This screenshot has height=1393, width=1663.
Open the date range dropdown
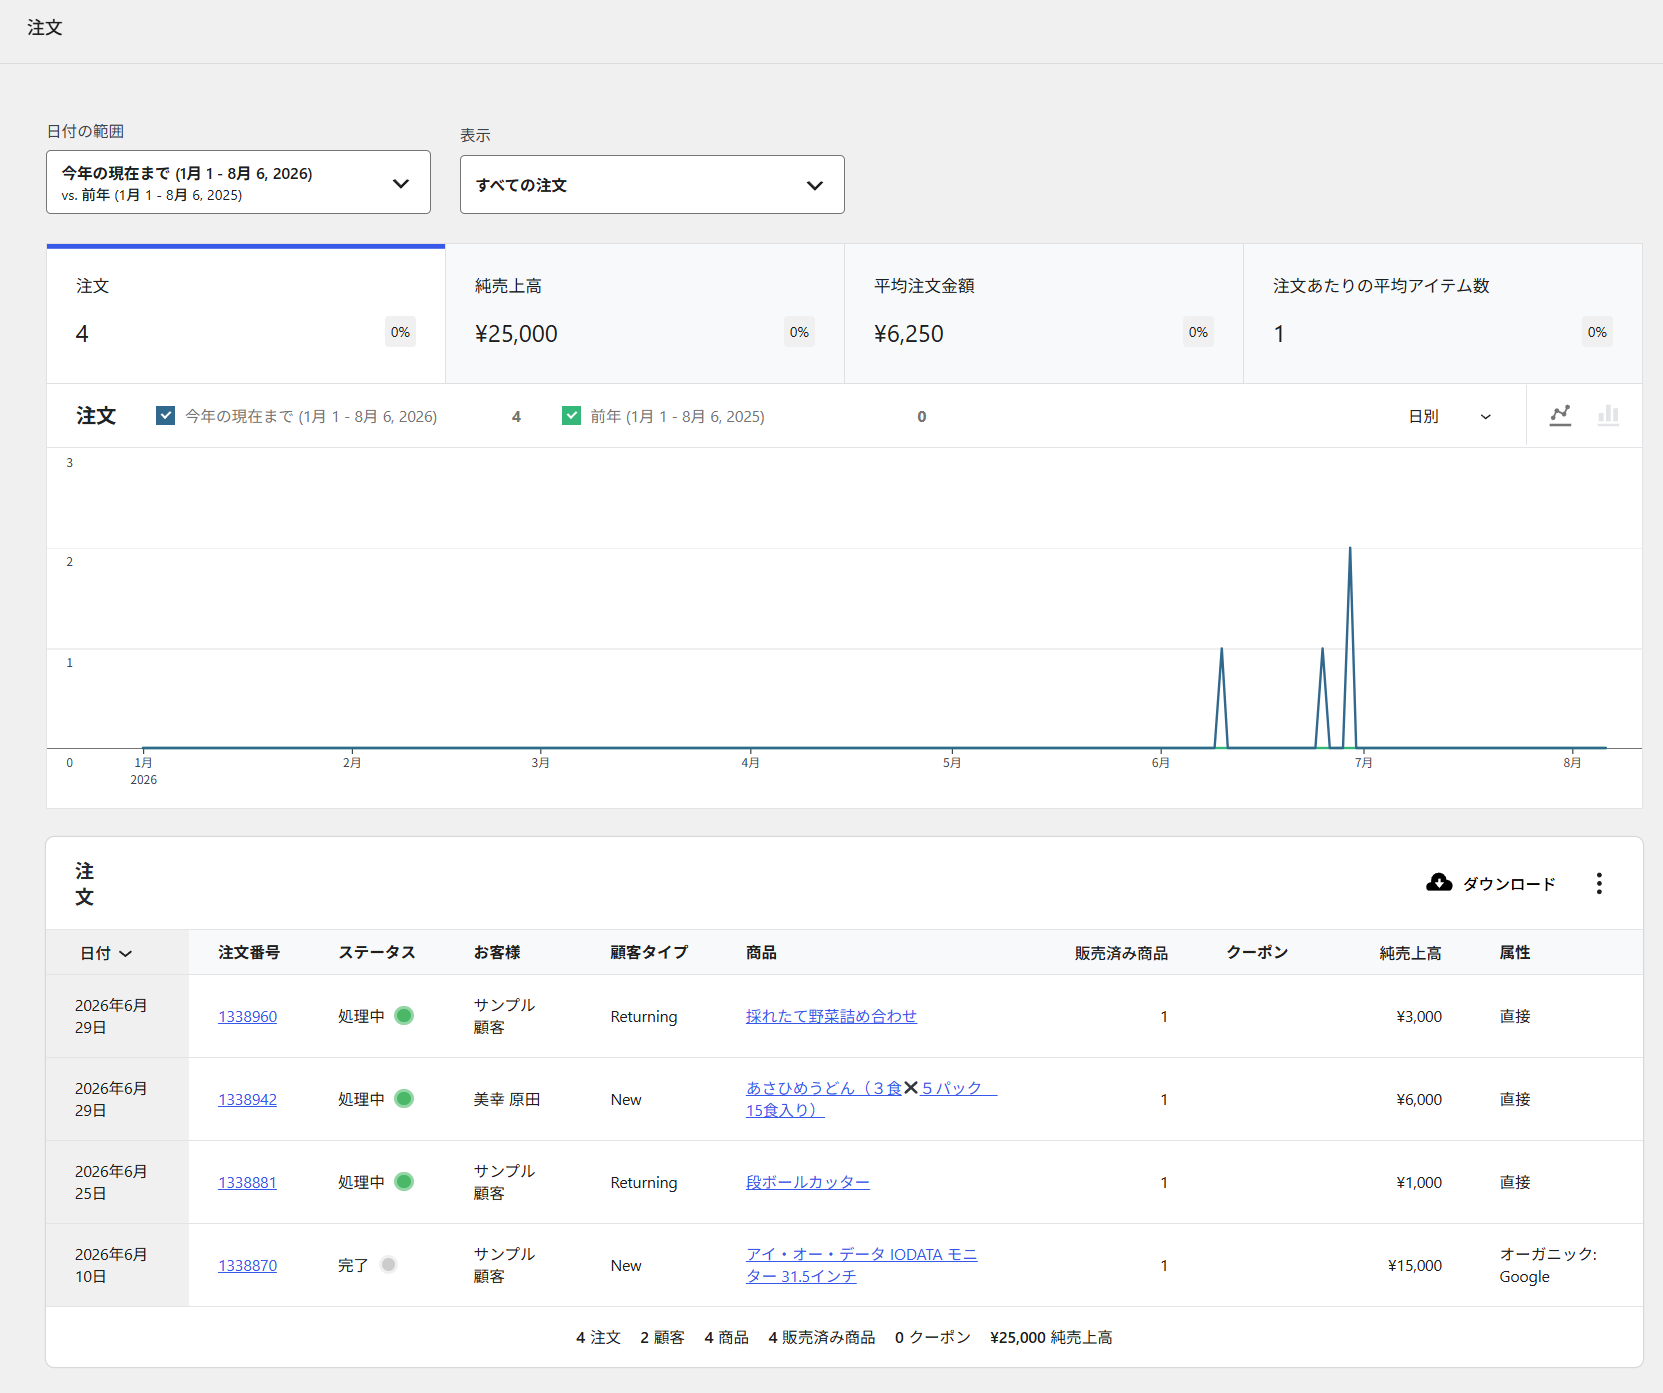point(238,182)
